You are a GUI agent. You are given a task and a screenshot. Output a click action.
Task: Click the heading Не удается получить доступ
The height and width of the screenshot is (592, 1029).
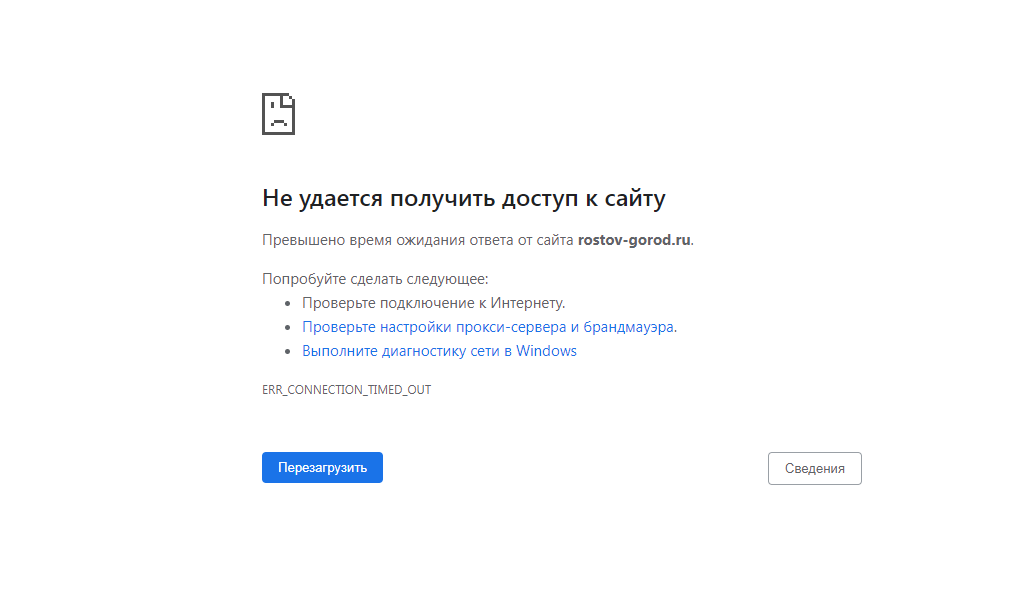click(463, 198)
